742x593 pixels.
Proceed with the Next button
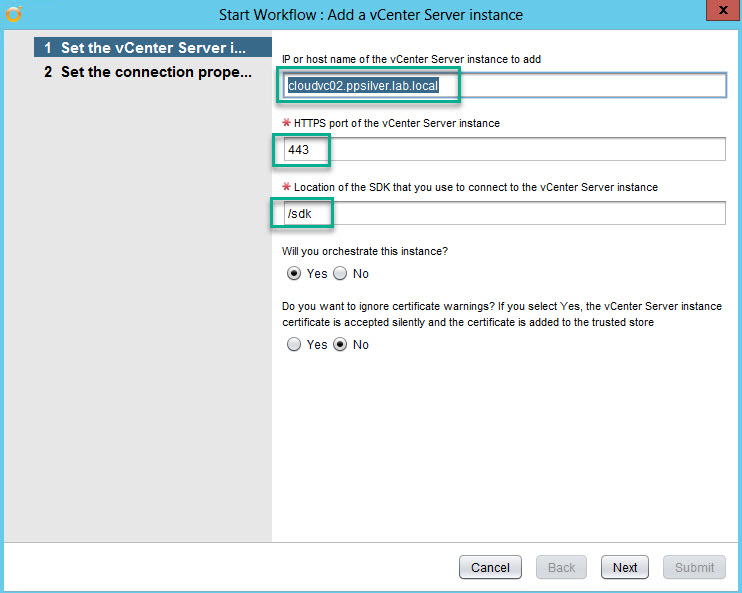click(x=625, y=567)
